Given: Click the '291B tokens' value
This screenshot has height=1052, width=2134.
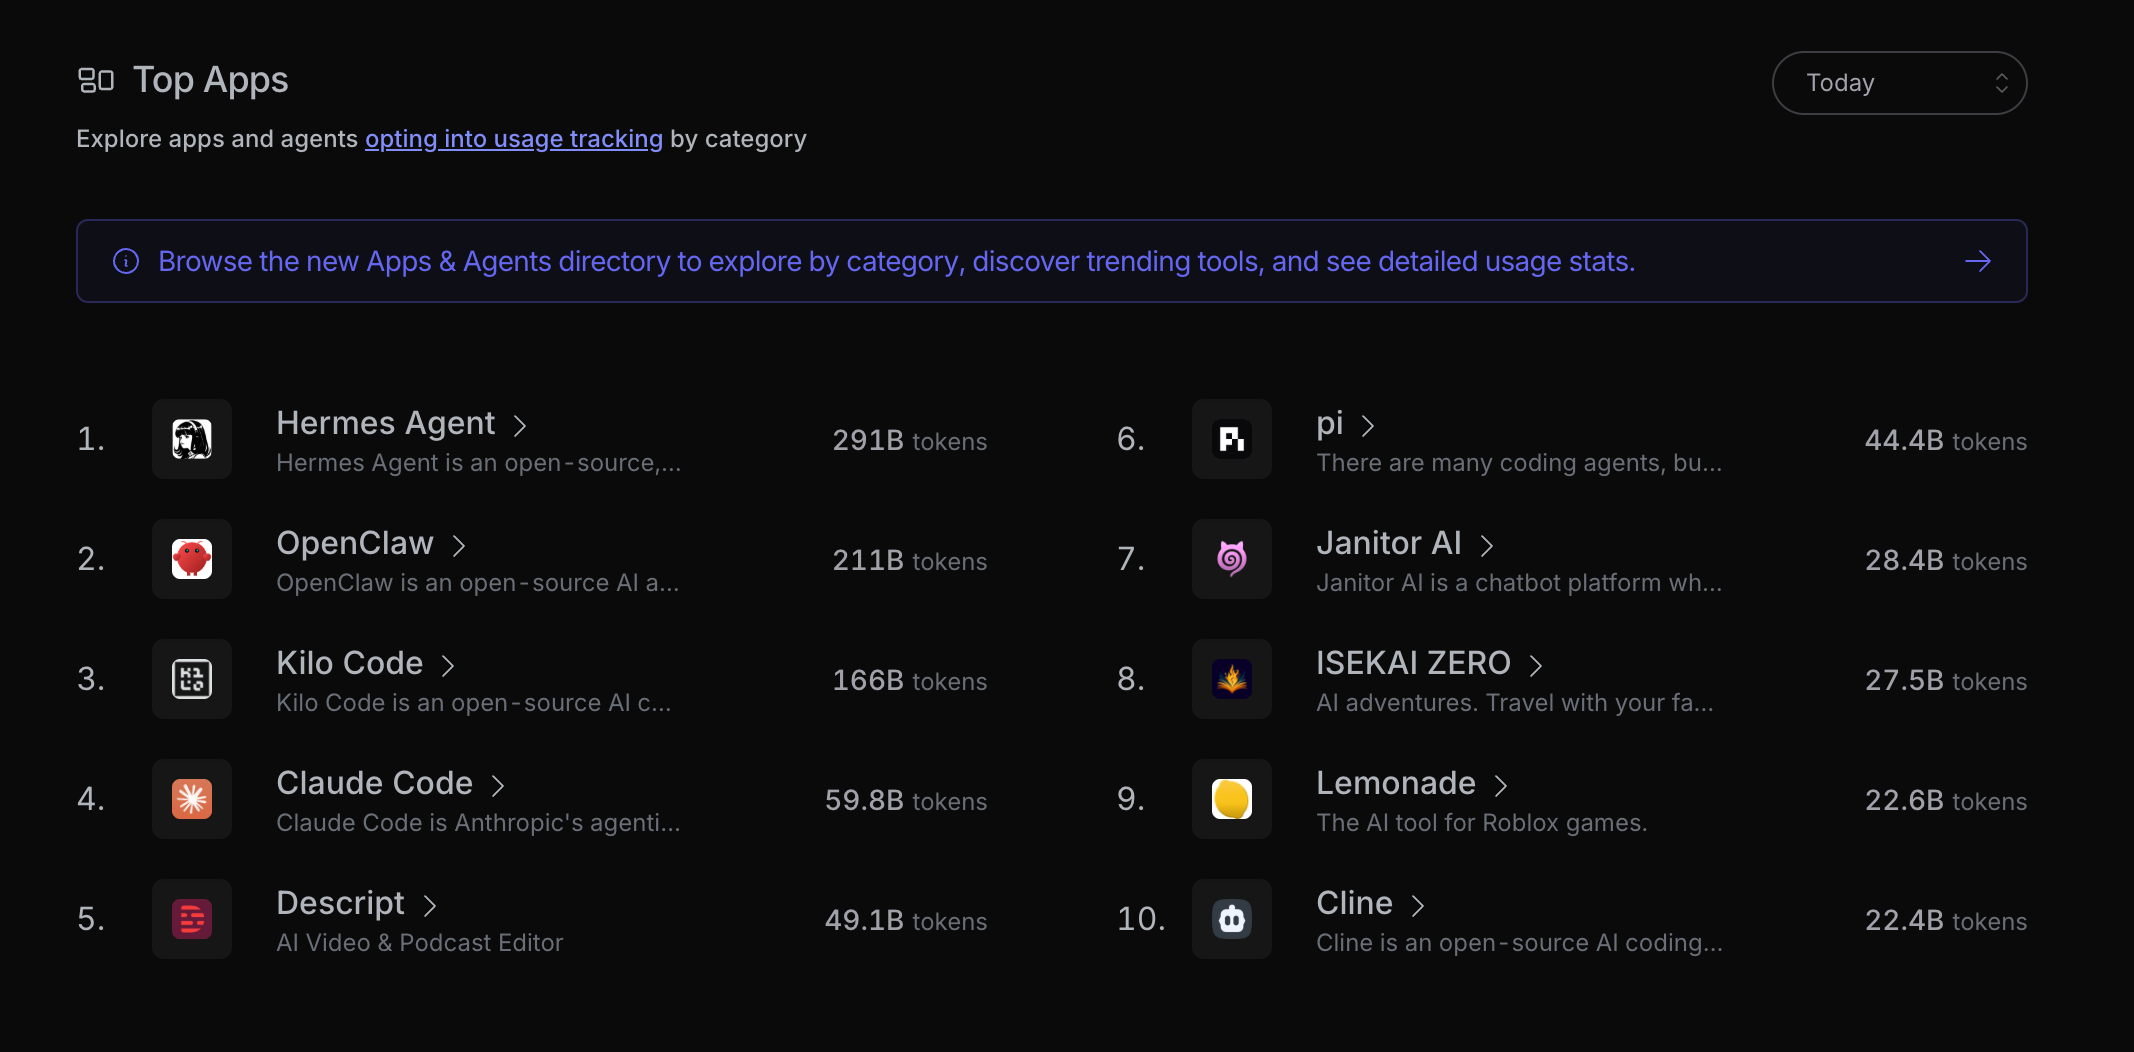Looking at the screenshot, I should pyautogui.click(x=910, y=441).
